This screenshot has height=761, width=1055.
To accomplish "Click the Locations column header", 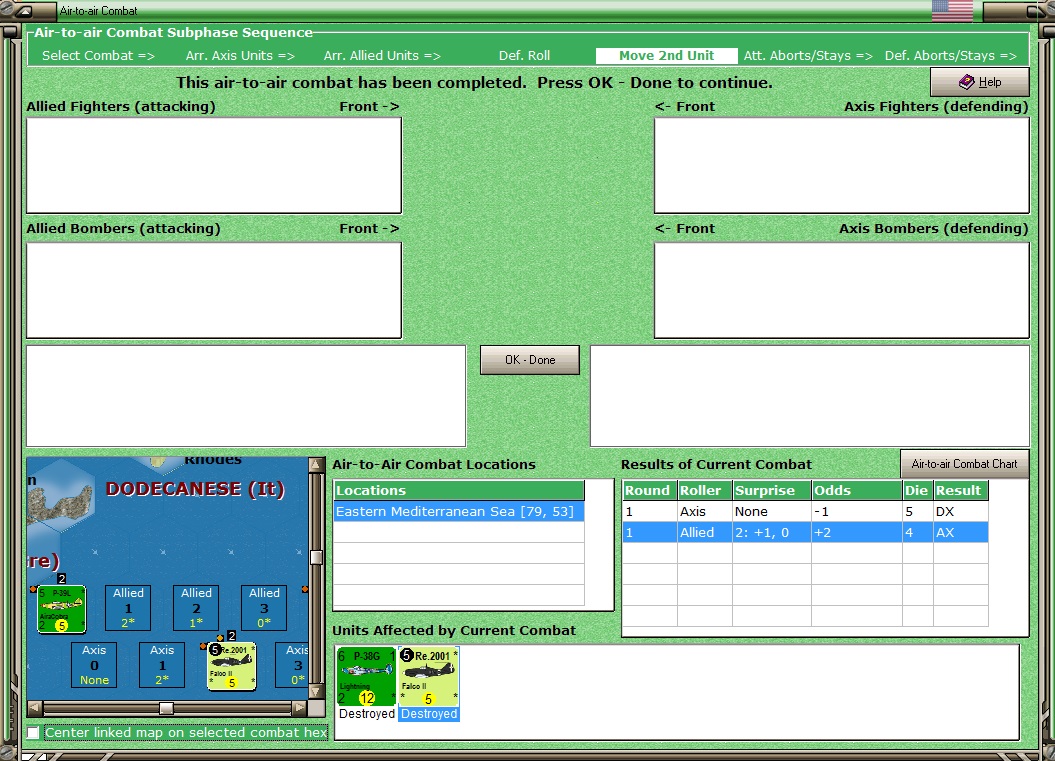I will 459,491.
